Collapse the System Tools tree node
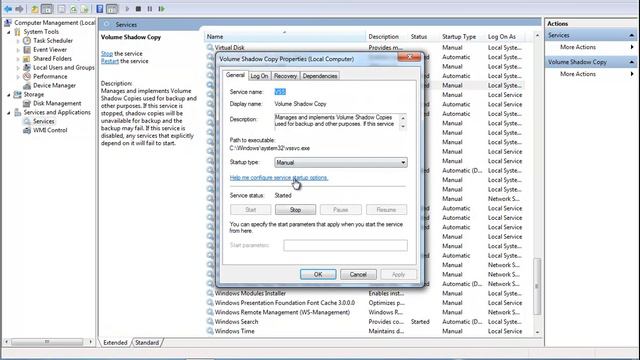The height and width of the screenshot is (360, 640). pos(9,32)
